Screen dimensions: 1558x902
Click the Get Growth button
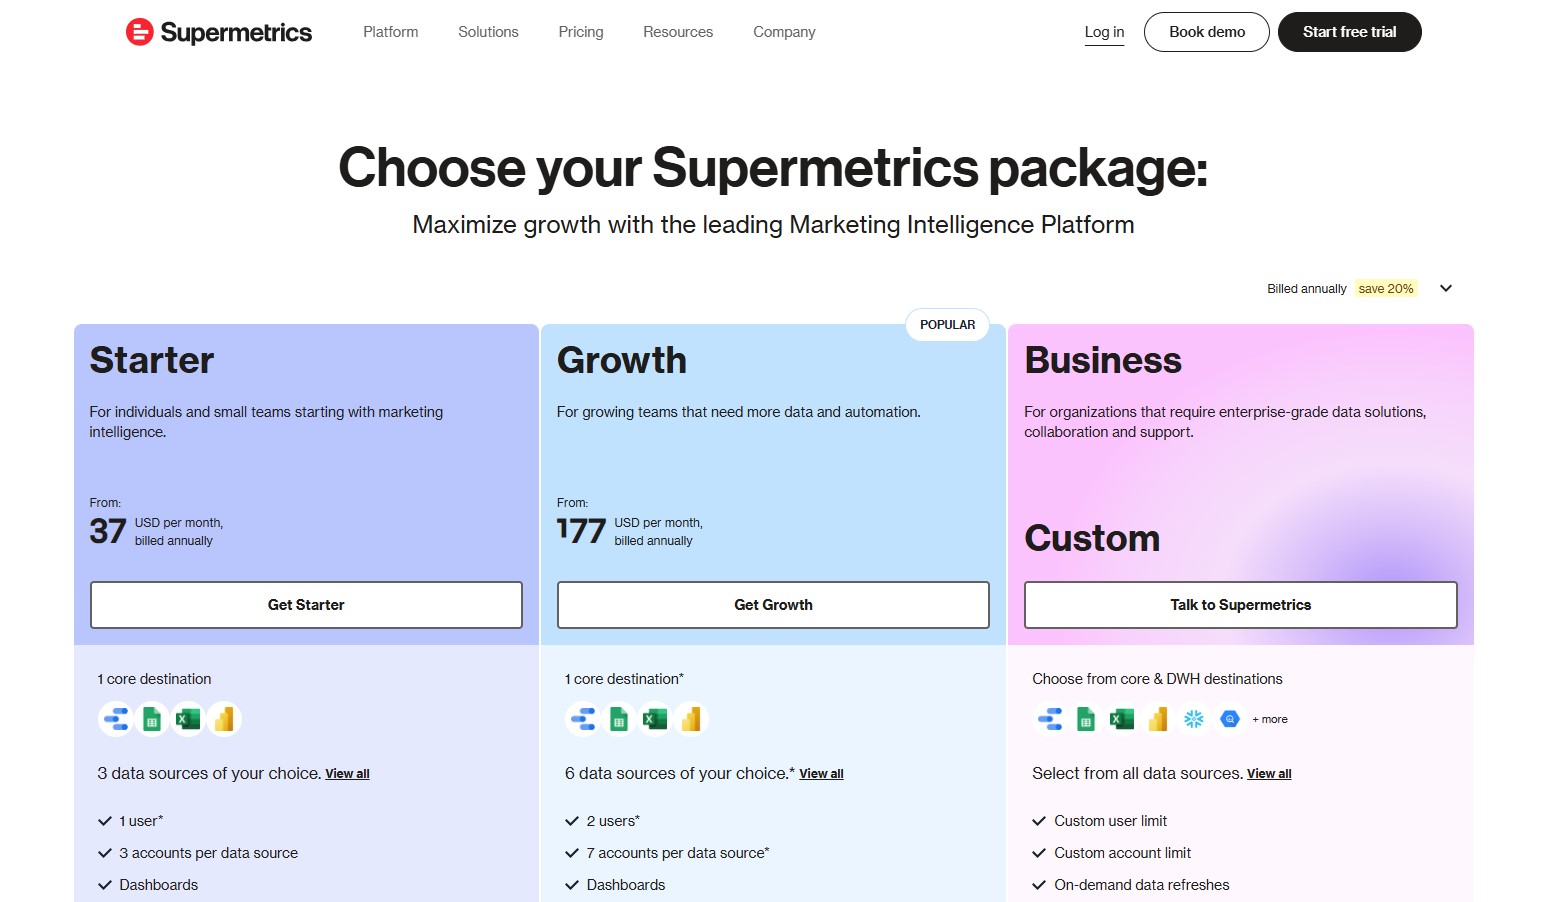pyautogui.click(x=773, y=605)
